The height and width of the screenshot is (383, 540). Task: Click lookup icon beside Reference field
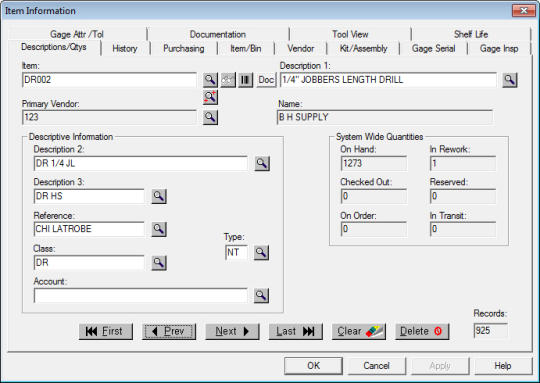click(x=159, y=229)
